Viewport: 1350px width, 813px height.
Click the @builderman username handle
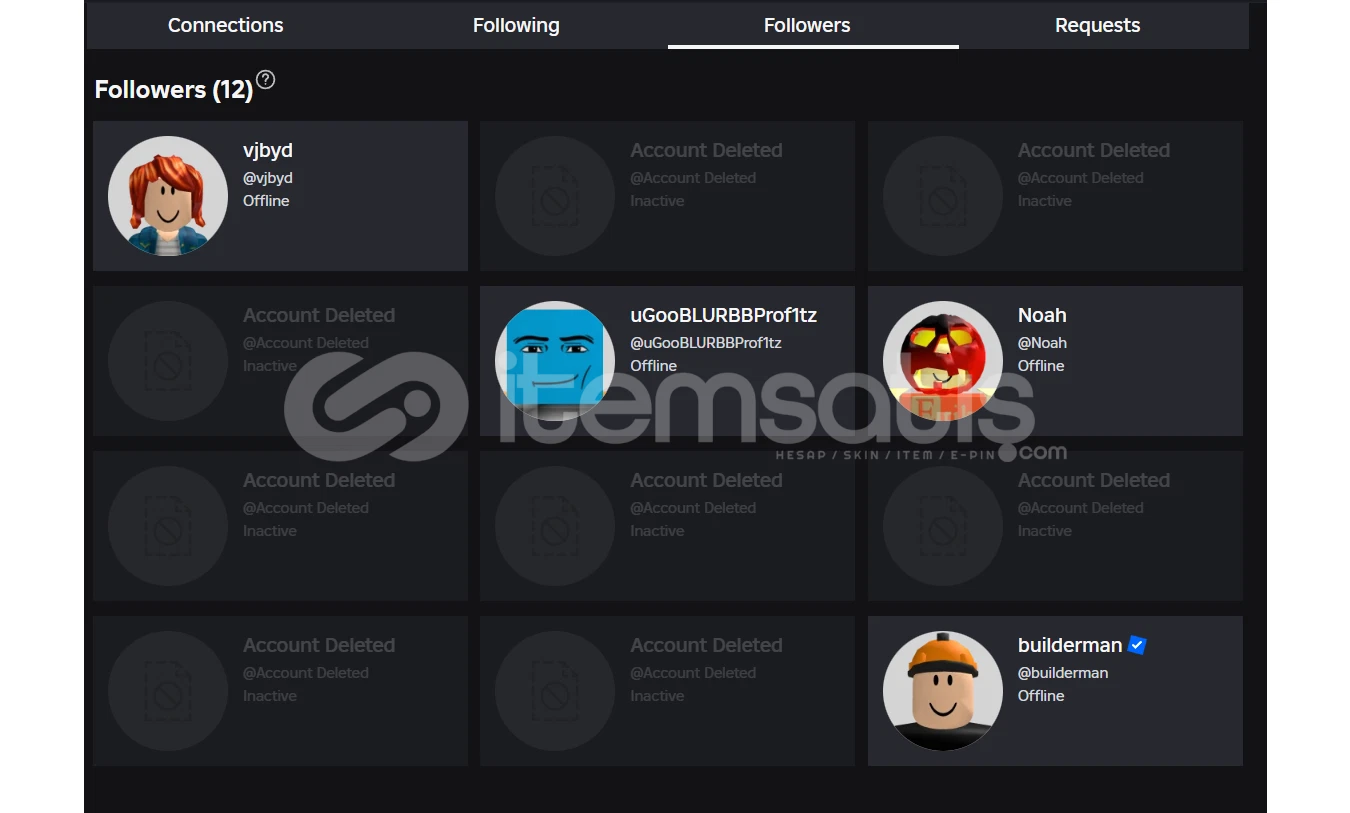[1063, 673]
